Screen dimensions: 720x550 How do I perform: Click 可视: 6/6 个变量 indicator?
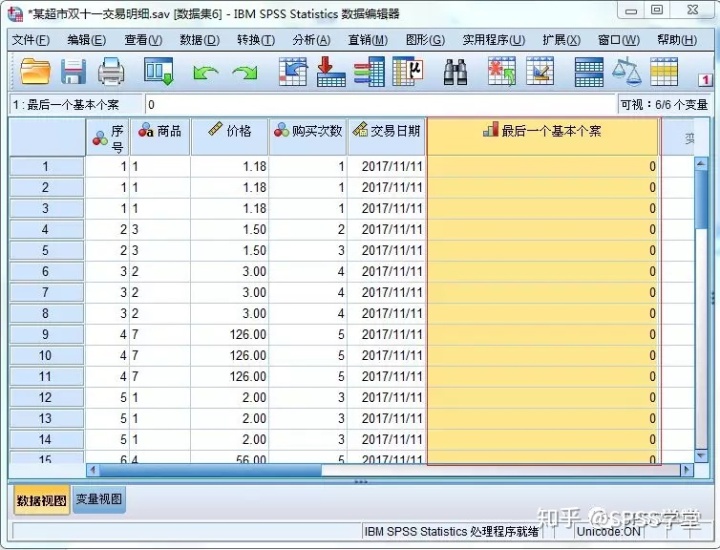click(x=664, y=105)
